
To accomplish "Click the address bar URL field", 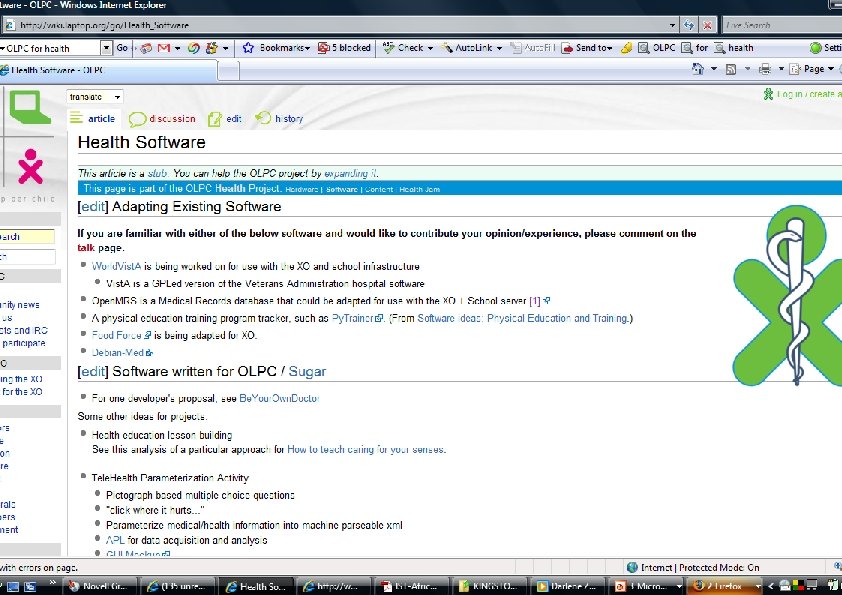I will (x=341, y=25).
